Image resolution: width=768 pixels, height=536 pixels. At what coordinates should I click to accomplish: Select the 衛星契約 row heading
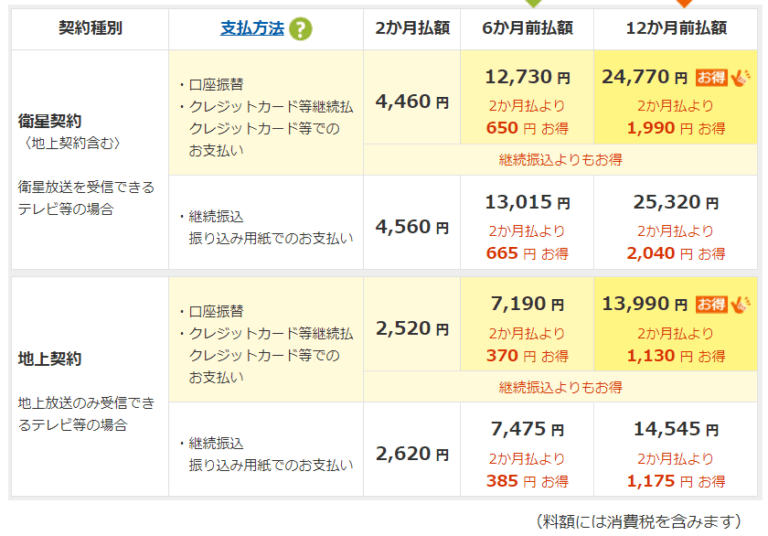point(47,120)
